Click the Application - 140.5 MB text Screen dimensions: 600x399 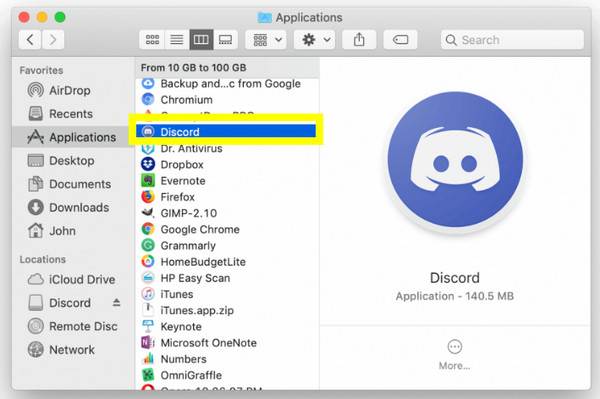click(x=455, y=296)
